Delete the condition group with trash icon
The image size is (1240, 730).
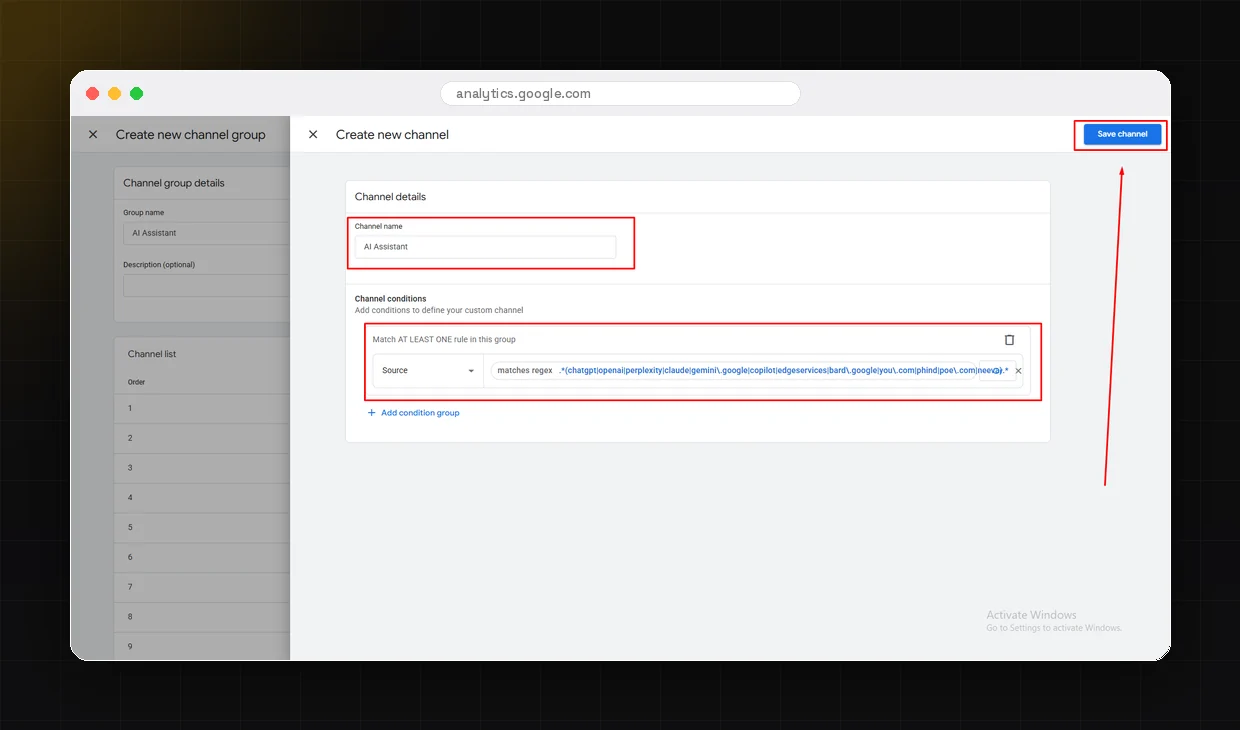(x=1009, y=340)
